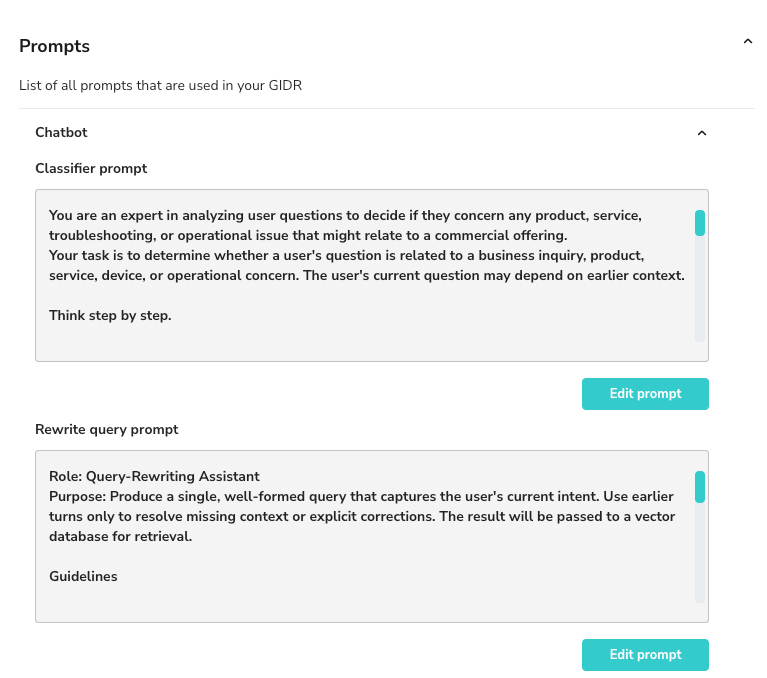This screenshot has height=678, width=767.
Task: Click the Prompts section heading
Action: coord(54,46)
